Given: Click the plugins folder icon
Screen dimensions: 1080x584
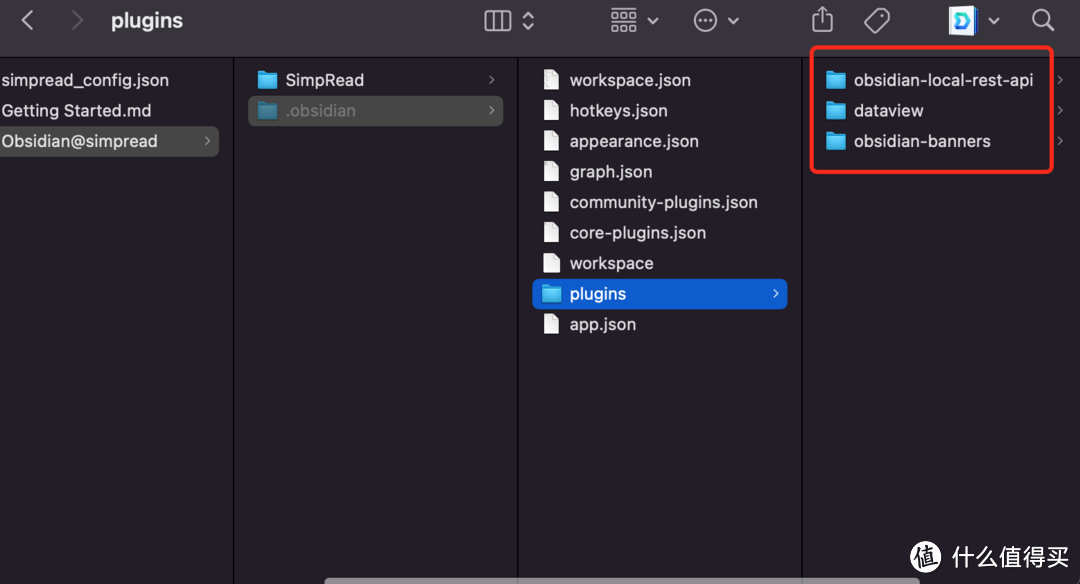Looking at the screenshot, I should [552, 293].
